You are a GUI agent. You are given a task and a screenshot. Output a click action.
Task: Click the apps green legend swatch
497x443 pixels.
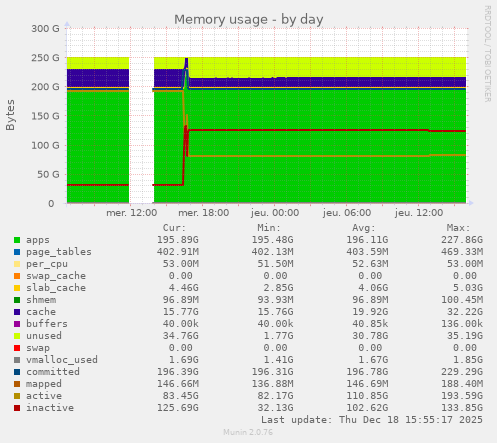click(x=17, y=240)
